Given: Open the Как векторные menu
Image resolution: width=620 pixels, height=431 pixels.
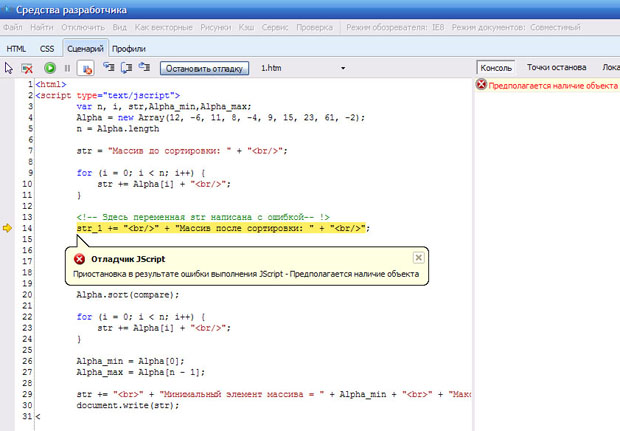Looking at the screenshot, I should [x=164, y=27].
